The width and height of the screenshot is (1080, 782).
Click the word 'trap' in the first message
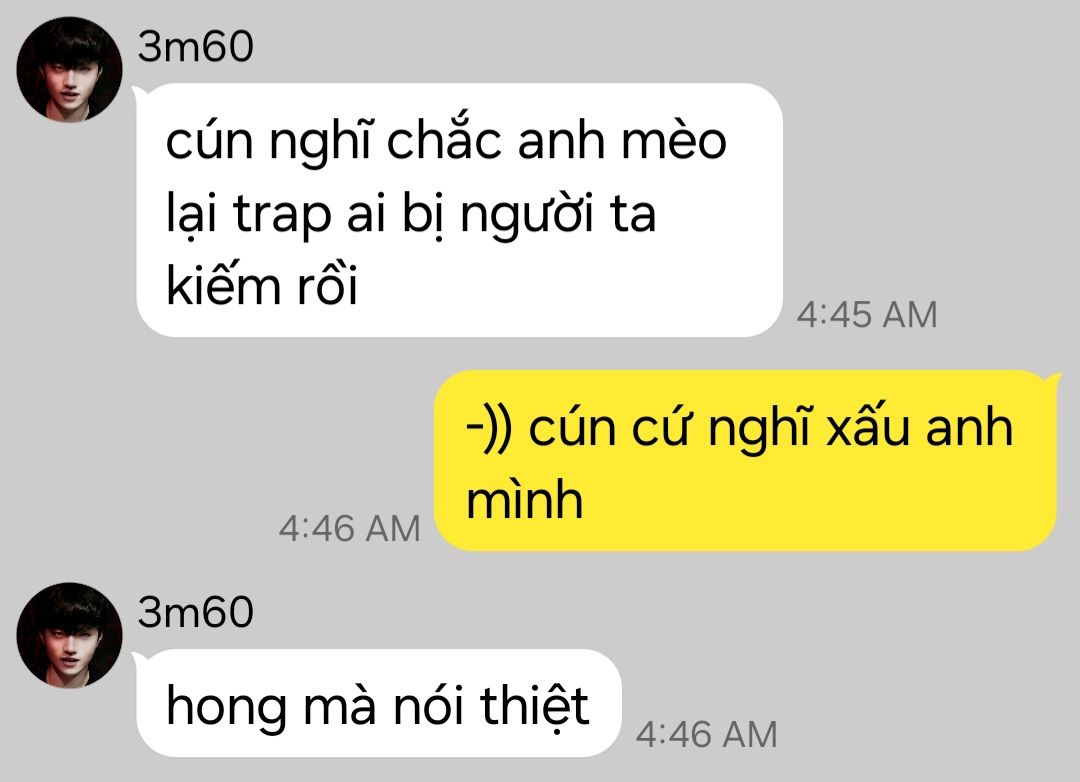coord(282,215)
